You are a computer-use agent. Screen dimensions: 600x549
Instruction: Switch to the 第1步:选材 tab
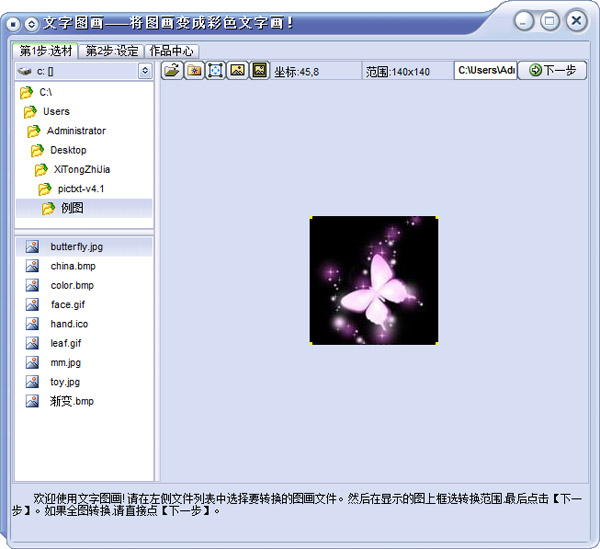click(x=45, y=51)
